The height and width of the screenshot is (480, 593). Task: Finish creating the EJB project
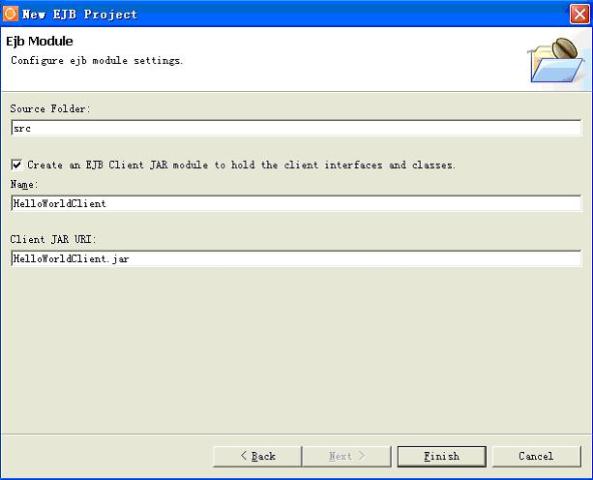(442, 456)
